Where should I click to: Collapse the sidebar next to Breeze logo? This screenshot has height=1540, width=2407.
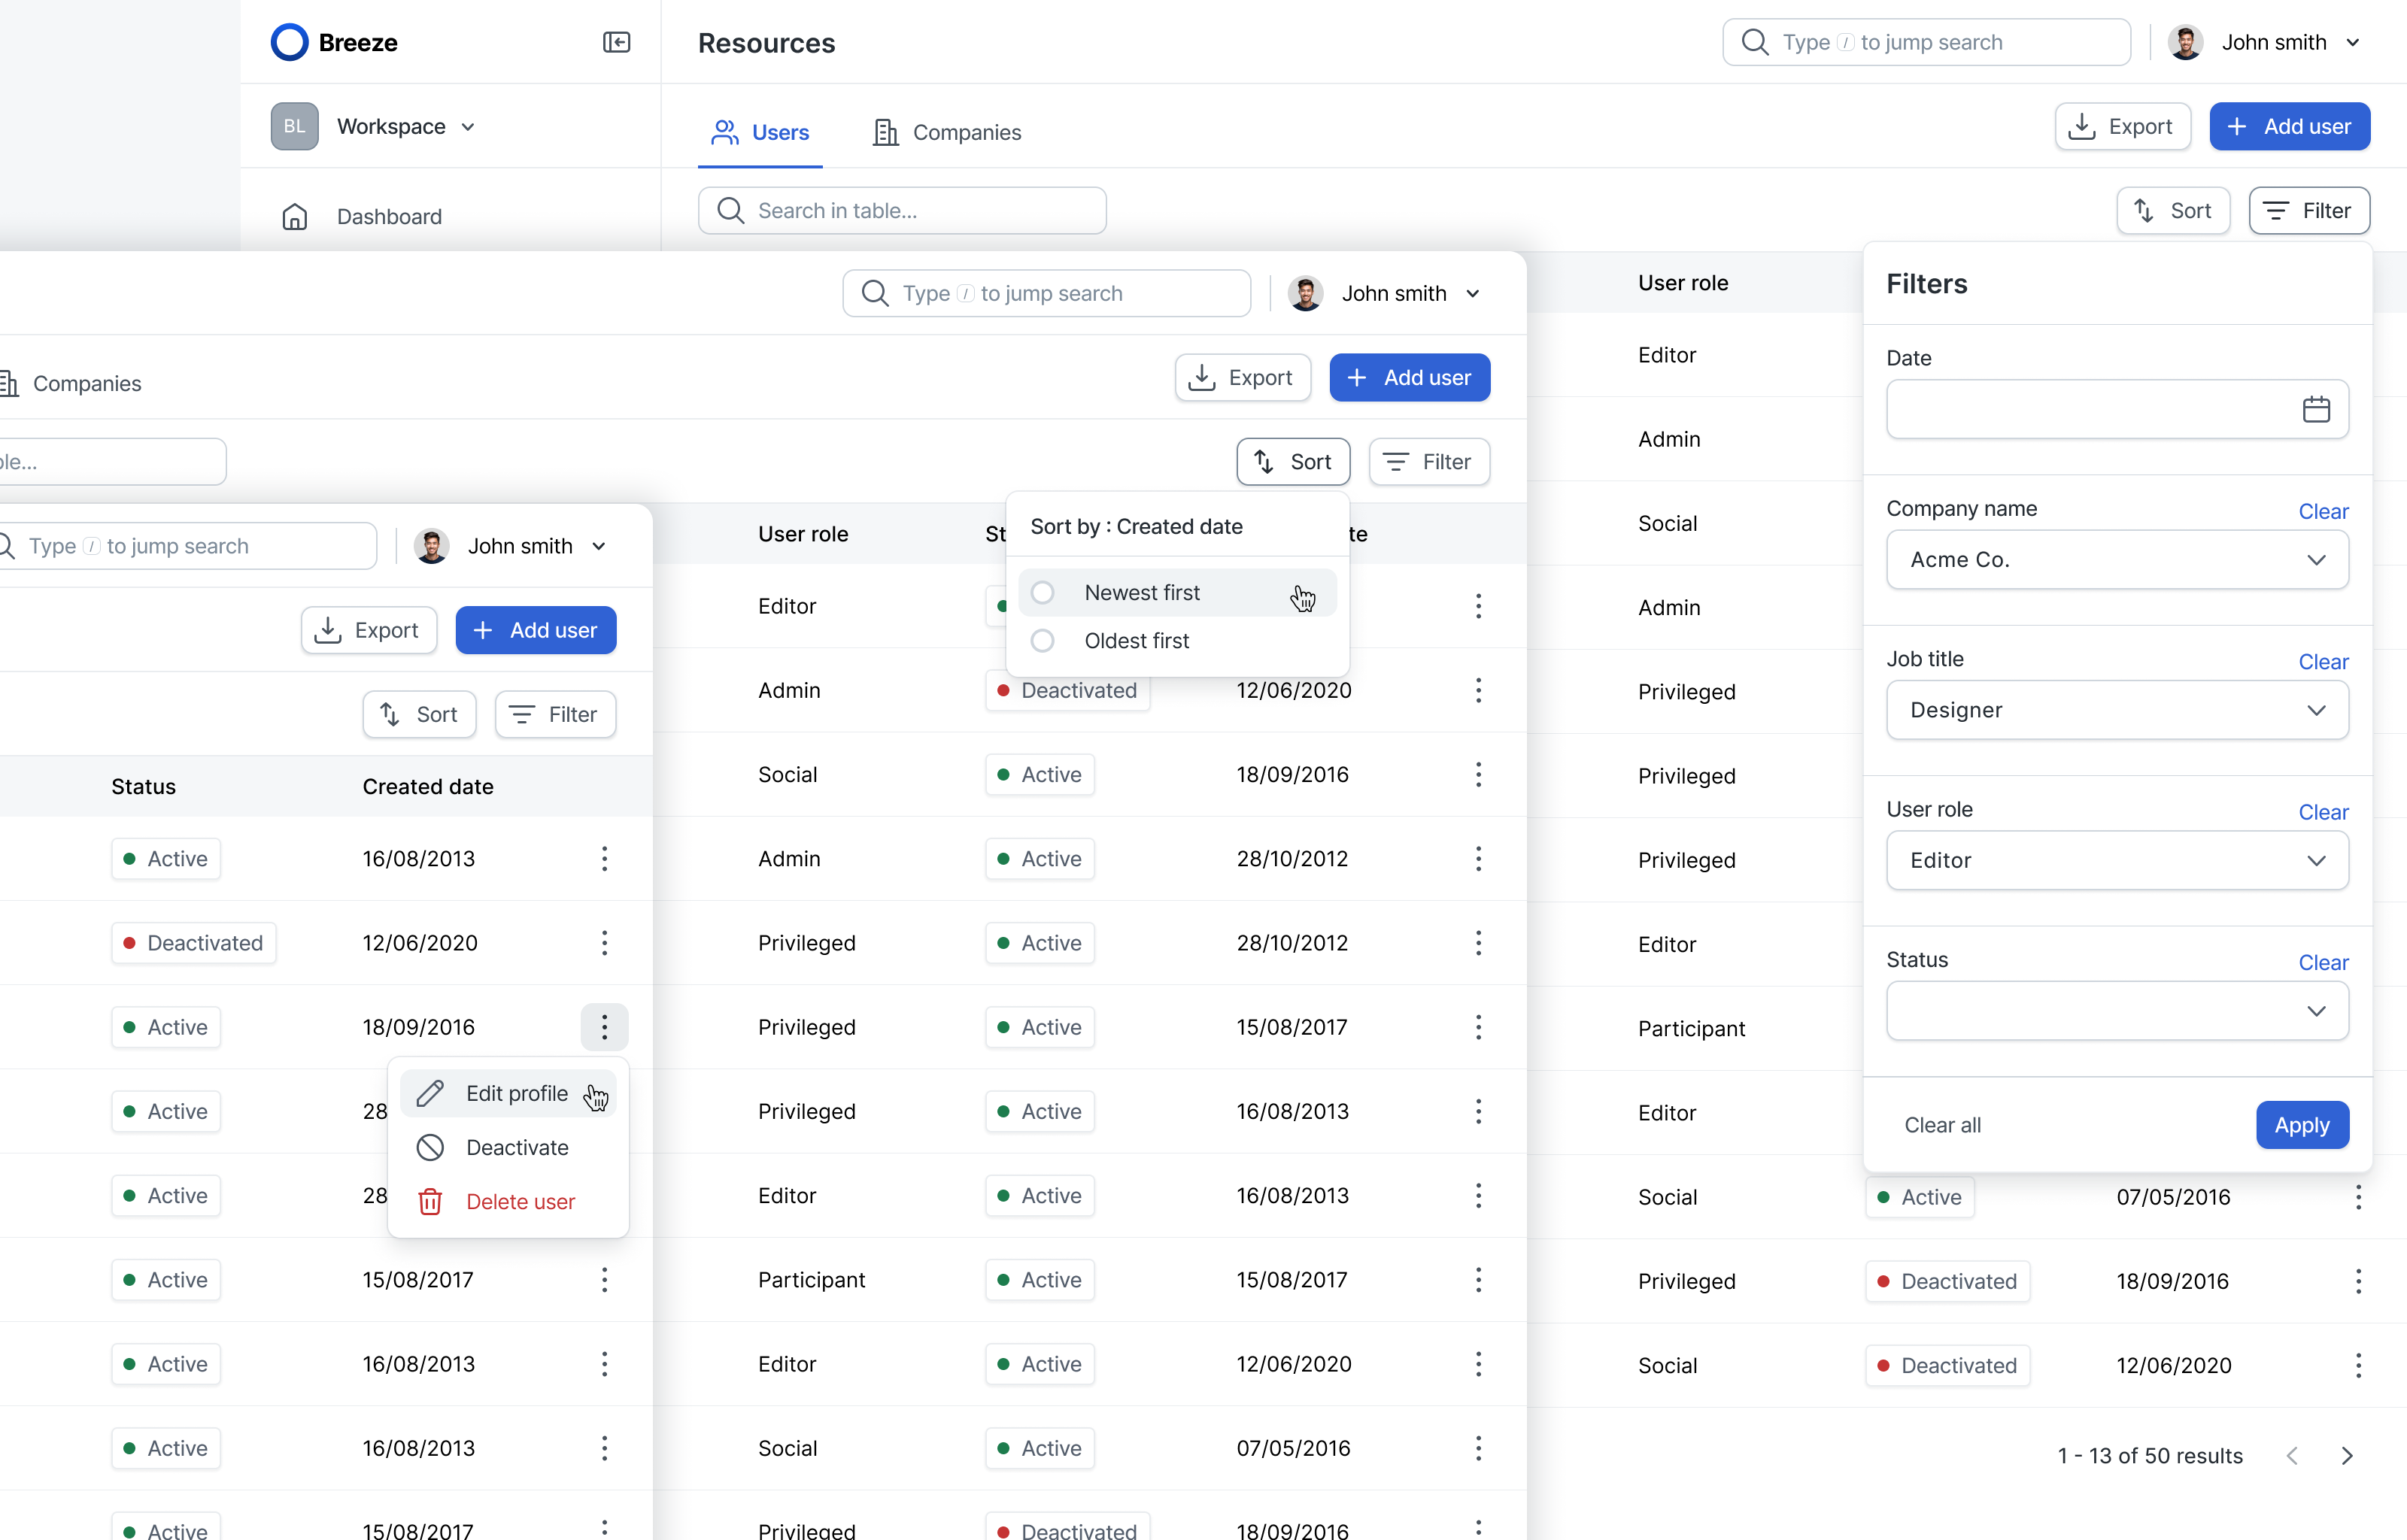(x=617, y=42)
